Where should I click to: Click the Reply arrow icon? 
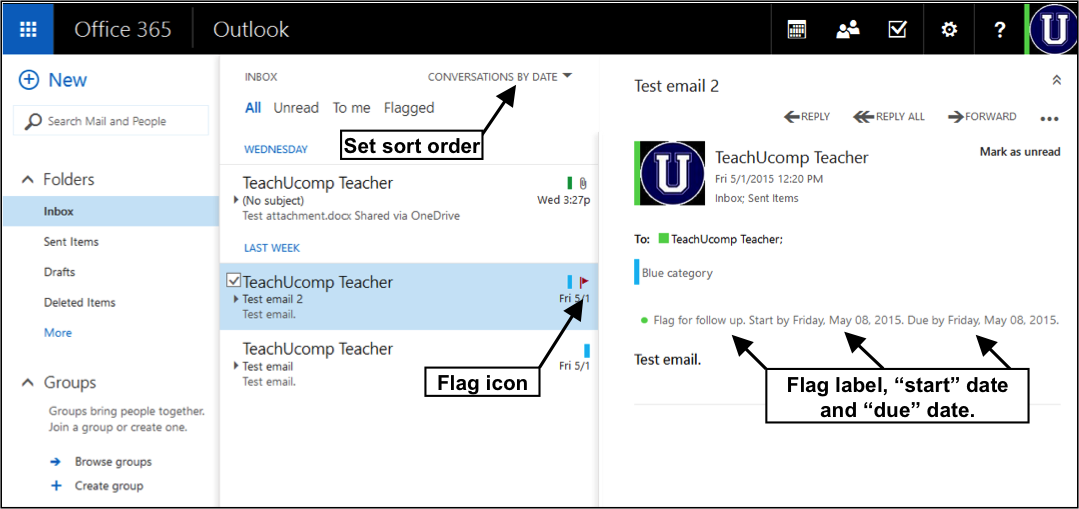point(792,117)
